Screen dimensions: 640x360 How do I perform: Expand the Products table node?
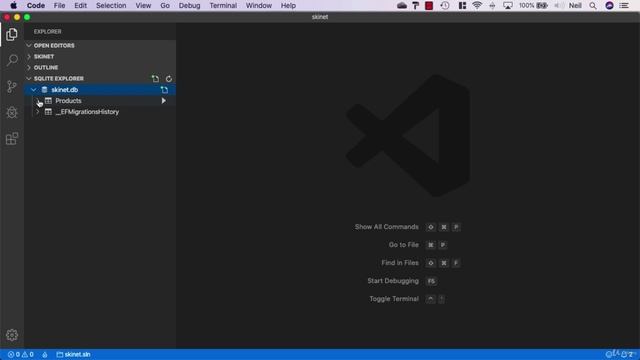38,101
